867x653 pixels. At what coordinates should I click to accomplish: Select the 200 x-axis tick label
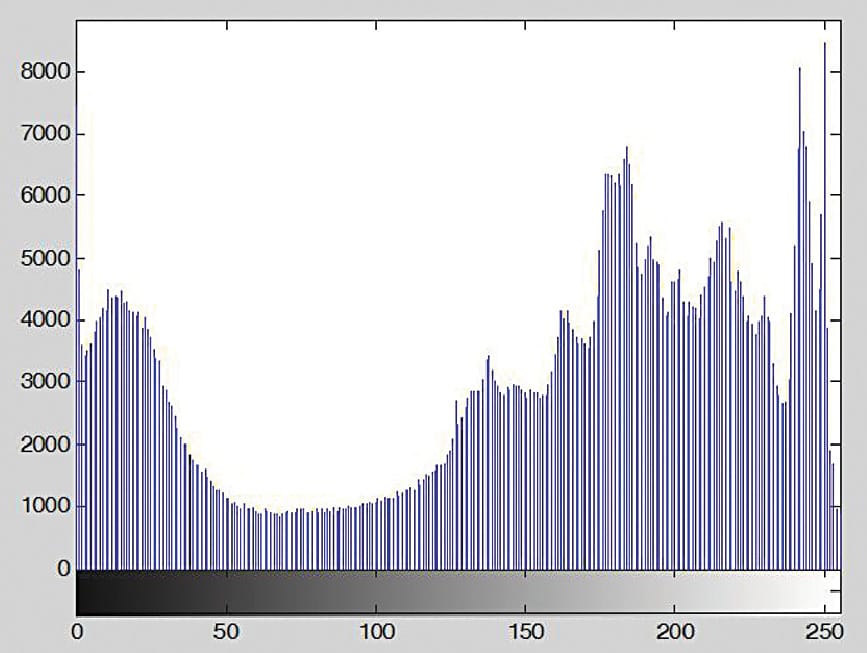tap(674, 632)
